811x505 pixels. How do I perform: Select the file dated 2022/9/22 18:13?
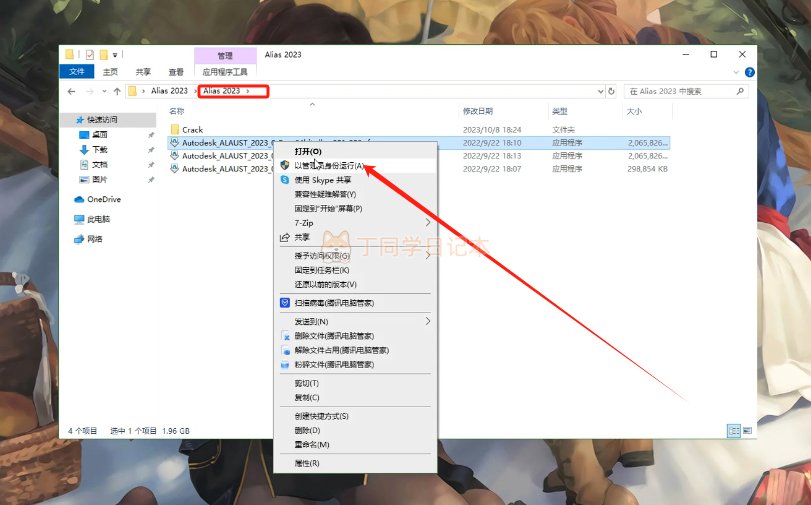(418, 156)
